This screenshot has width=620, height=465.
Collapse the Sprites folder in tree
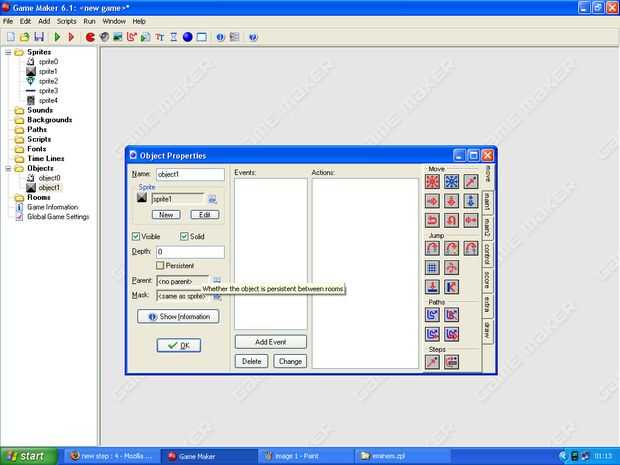pyautogui.click(x=8, y=52)
